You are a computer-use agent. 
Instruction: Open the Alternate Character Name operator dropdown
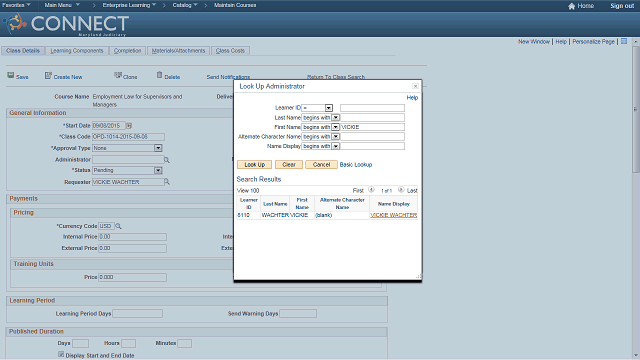point(336,136)
